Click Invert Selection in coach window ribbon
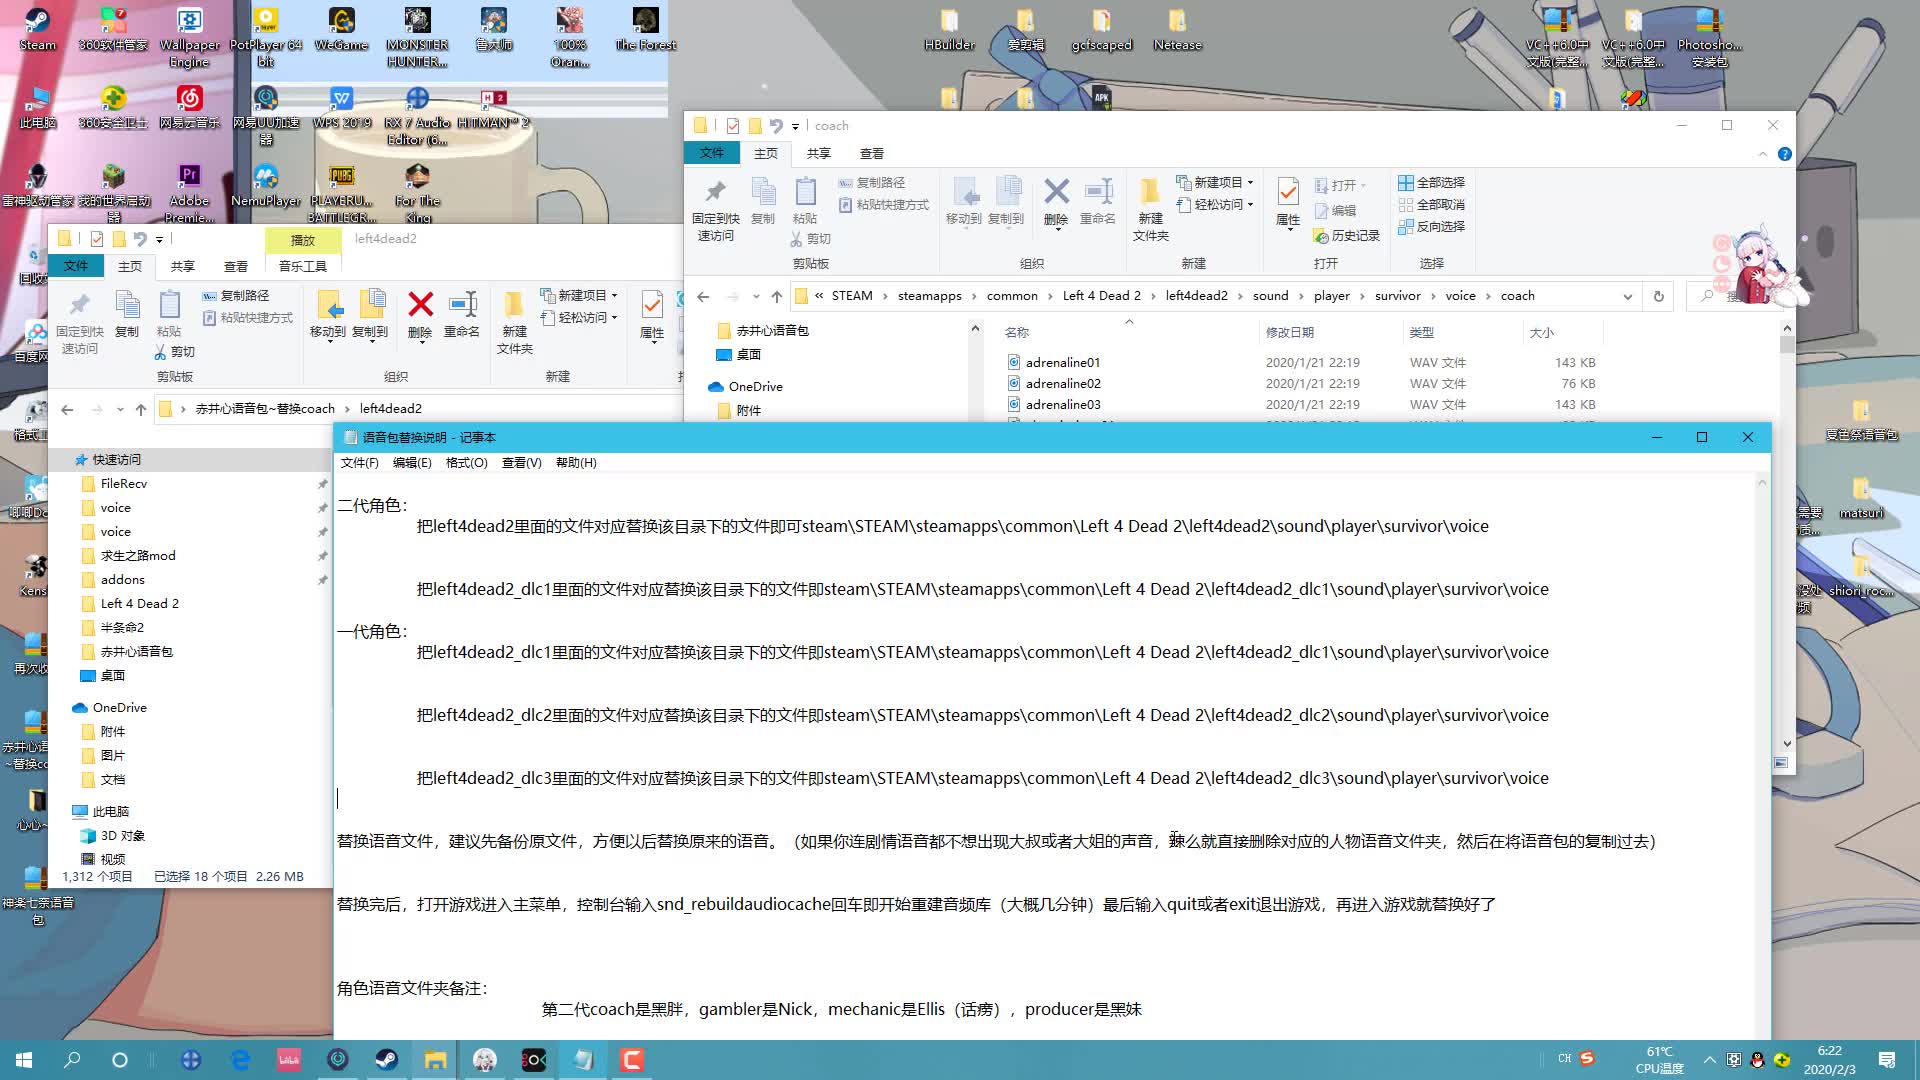Image resolution: width=1920 pixels, height=1080 pixels. coord(1431,226)
